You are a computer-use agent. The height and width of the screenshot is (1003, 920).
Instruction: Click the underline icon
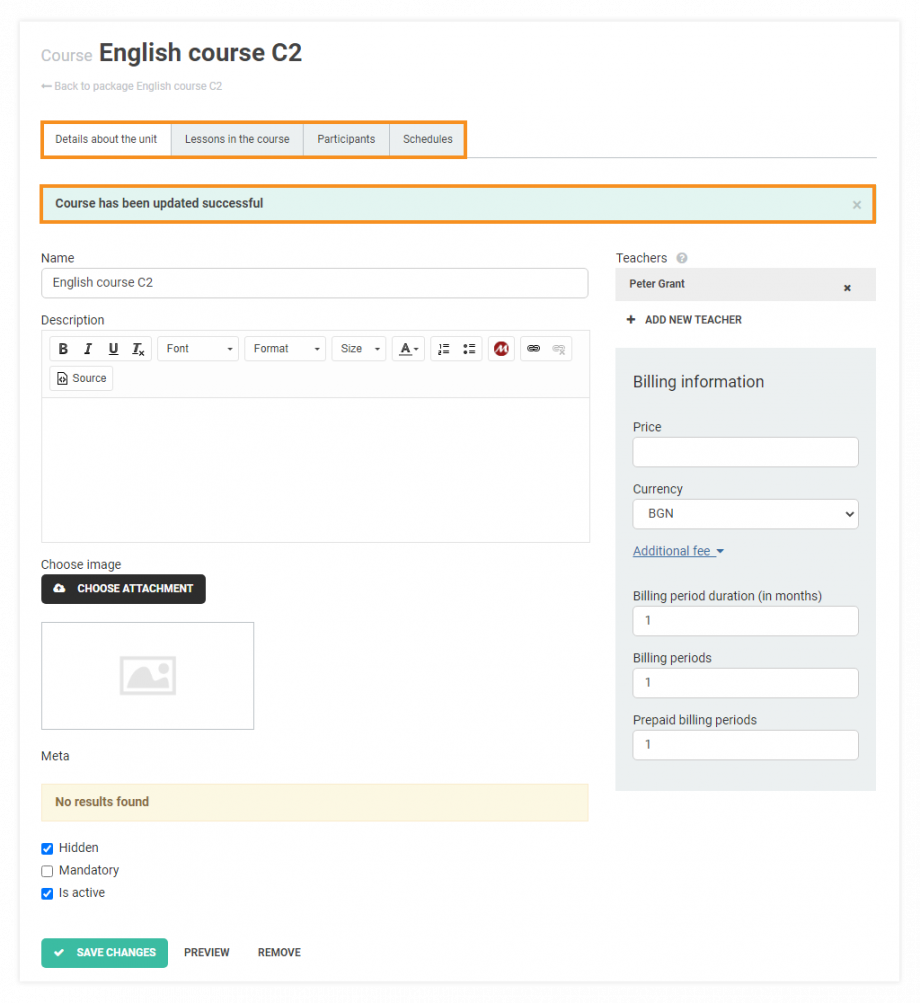[113, 349]
